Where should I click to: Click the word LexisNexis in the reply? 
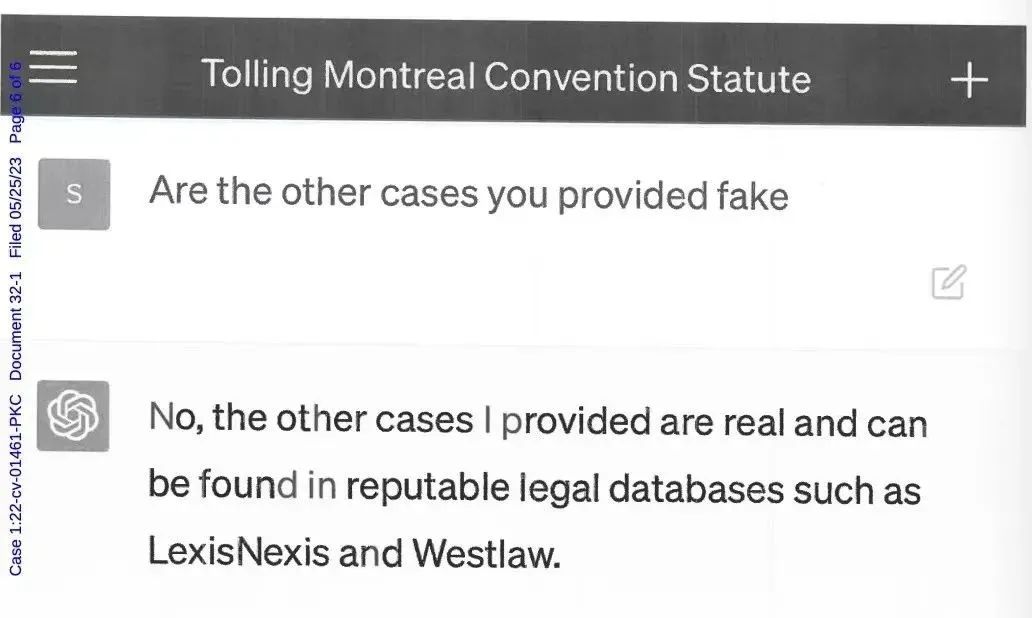click(x=238, y=550)
